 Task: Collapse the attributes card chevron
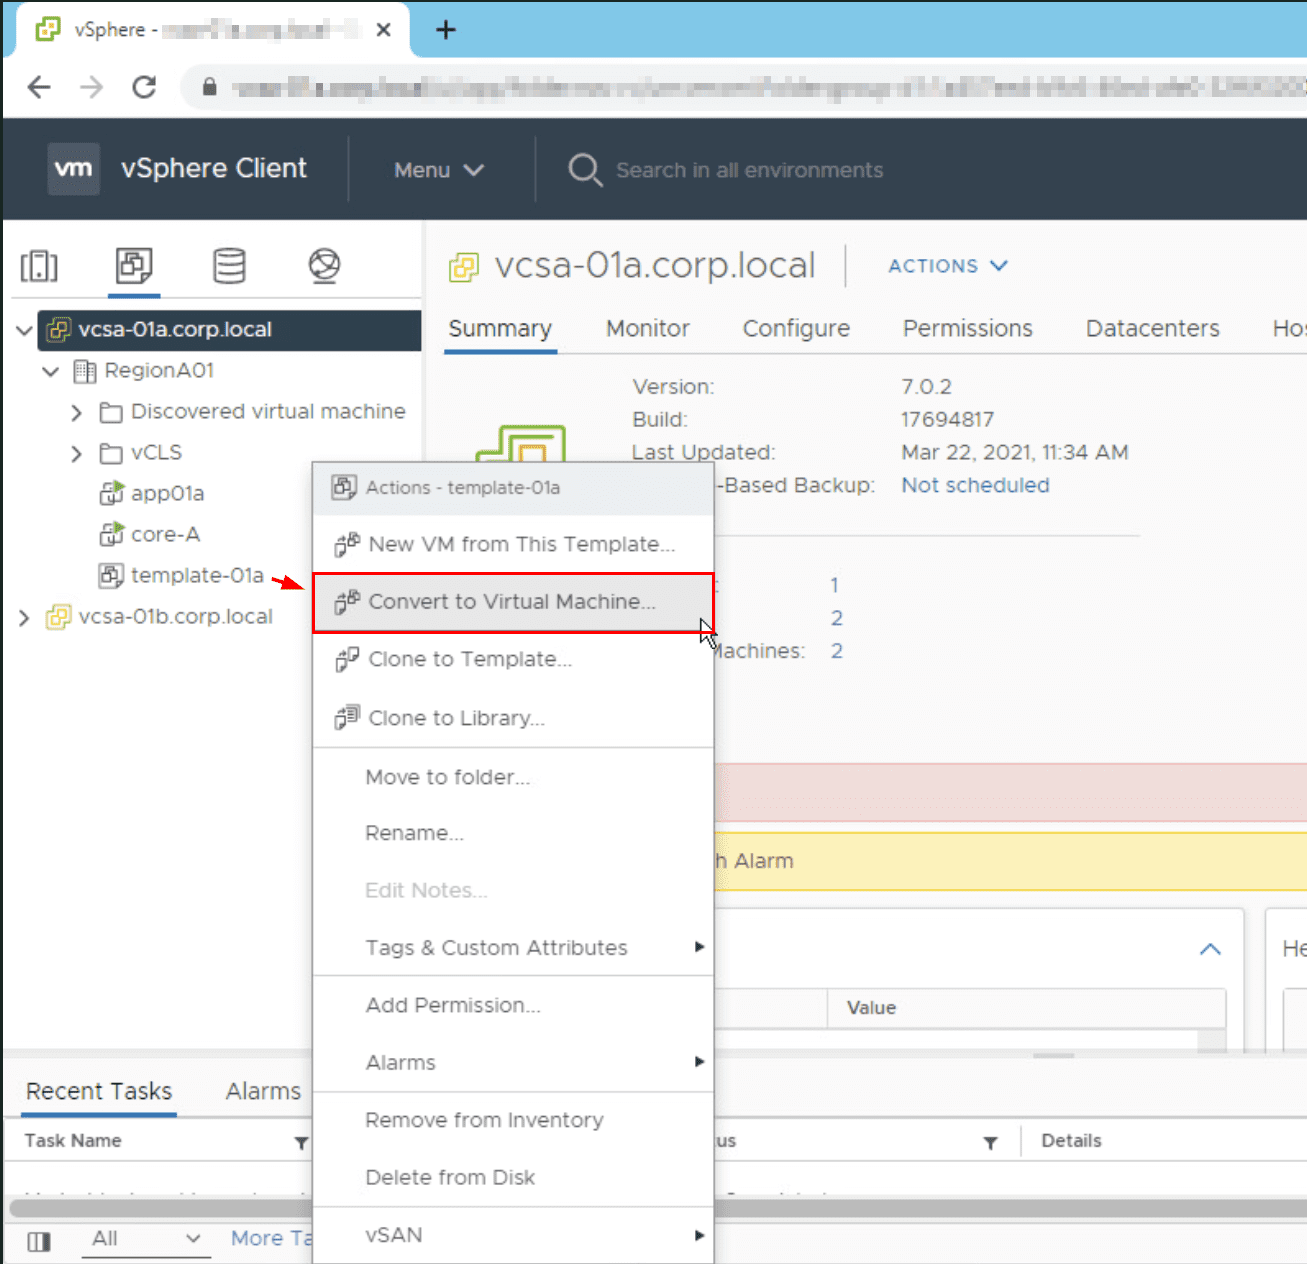click(x=1210, y=949)
